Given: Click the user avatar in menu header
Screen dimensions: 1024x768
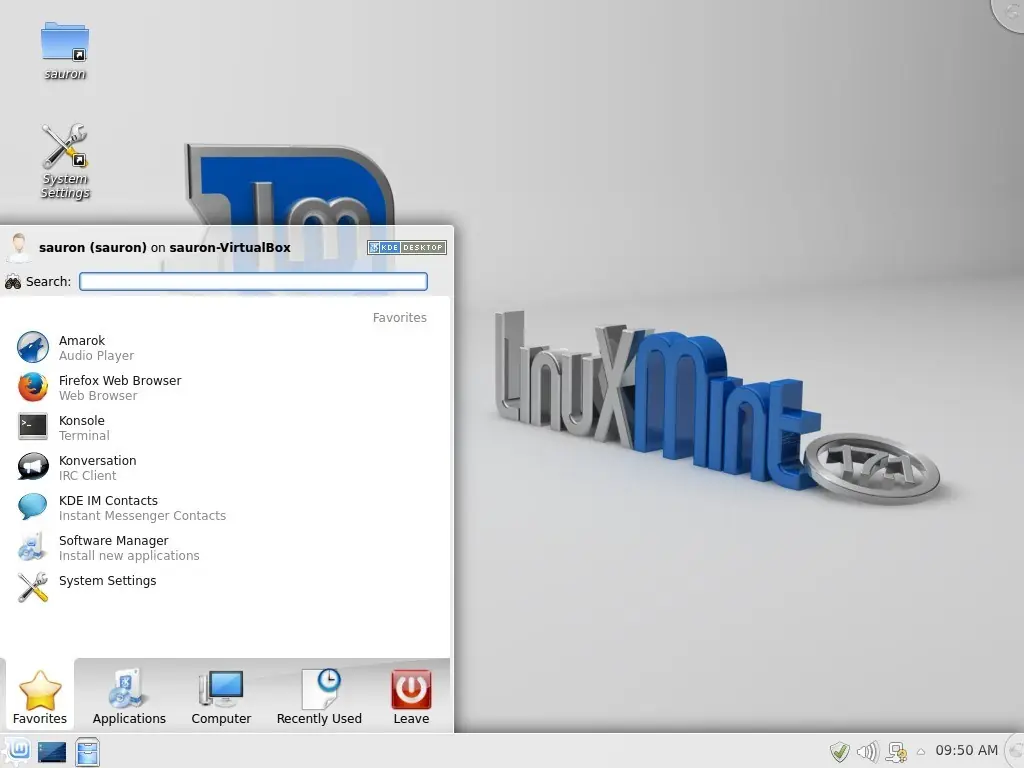Looking at the screenshot, I should pos(18,248).
